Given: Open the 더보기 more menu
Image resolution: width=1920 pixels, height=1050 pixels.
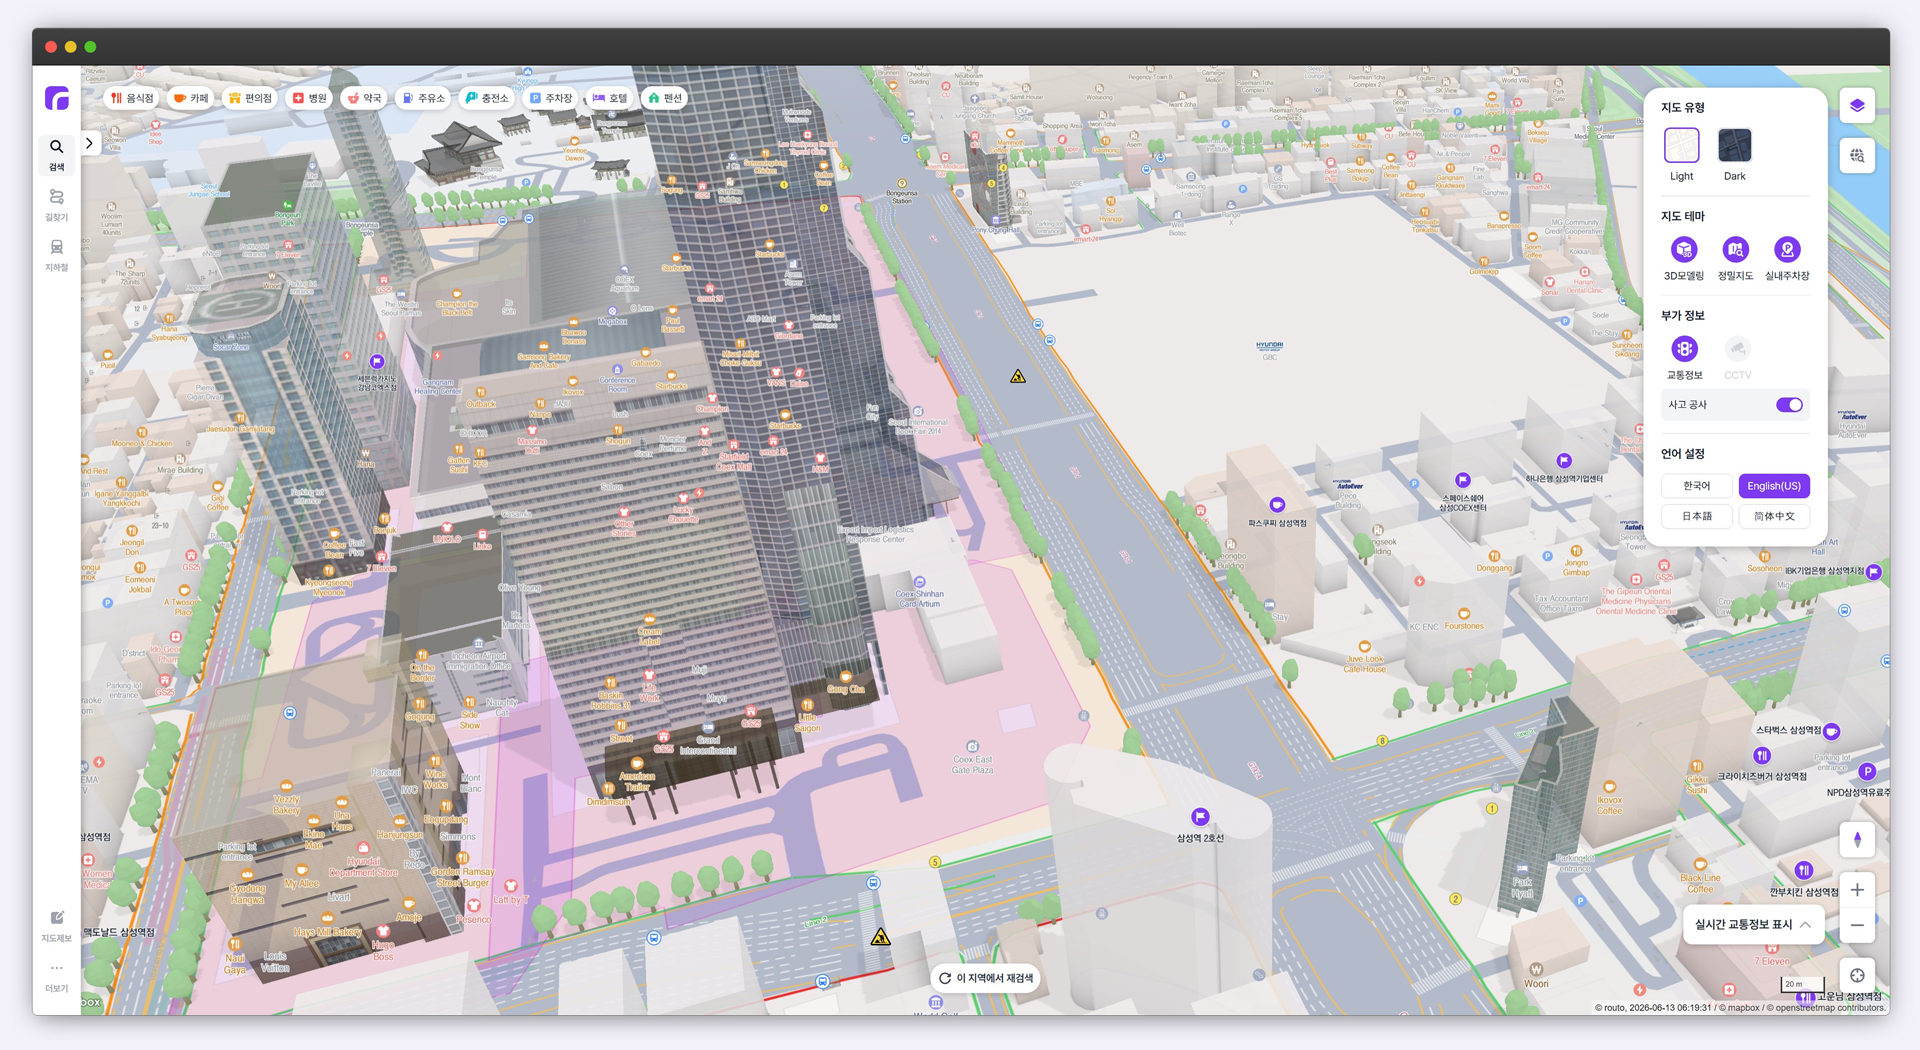Looking at the screenshot, I should click(x=57, y=976).
